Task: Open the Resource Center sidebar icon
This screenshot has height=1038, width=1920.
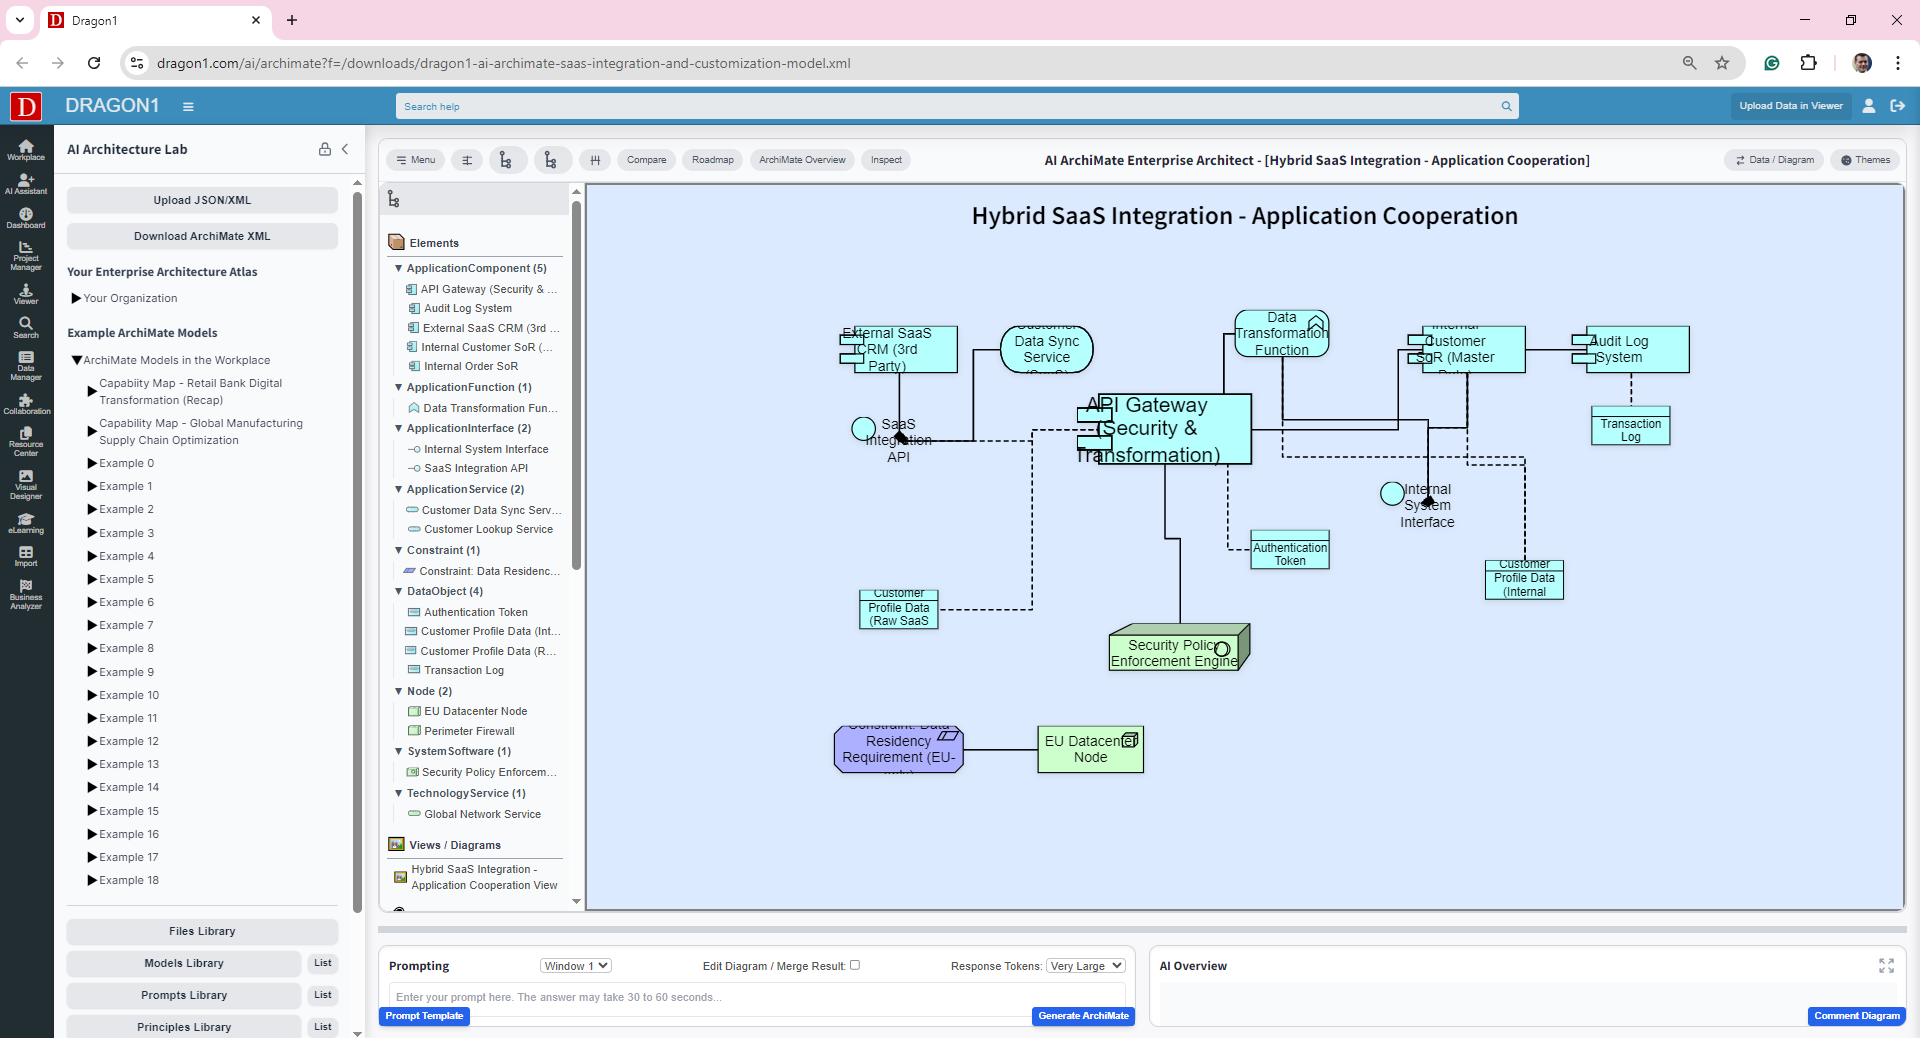Action: [x=26, y=442]
